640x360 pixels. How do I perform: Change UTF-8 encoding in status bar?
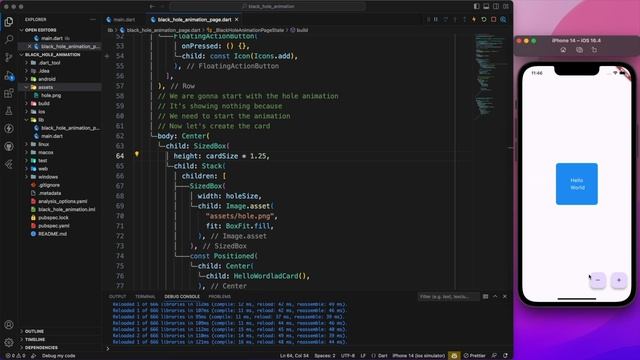(348, 356)
